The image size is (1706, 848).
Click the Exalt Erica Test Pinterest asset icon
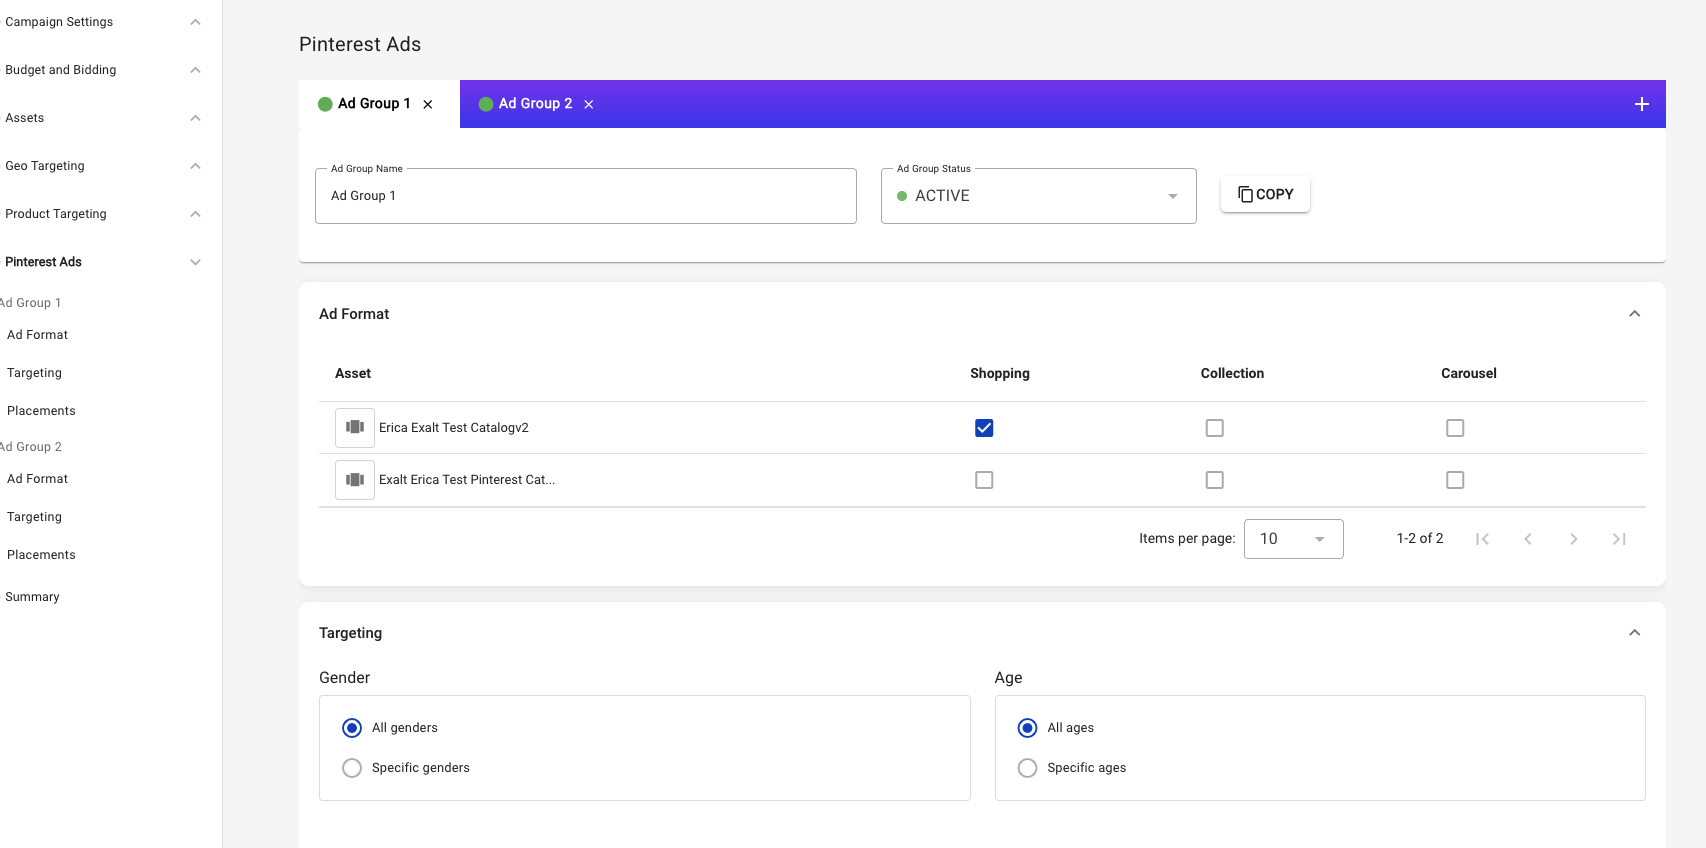coord(355,480)
